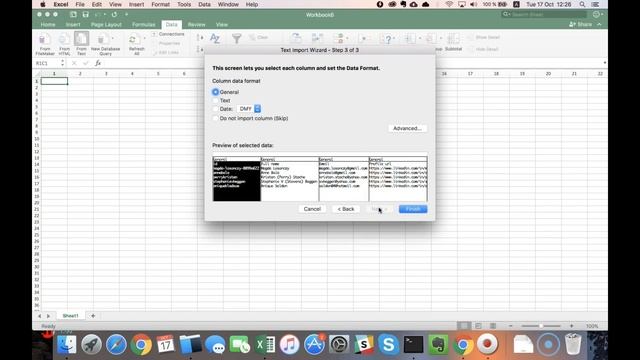Click the Save icon in title bar
Image resolution: width=640 pixels, height=360 pixels.
point(85,14)
